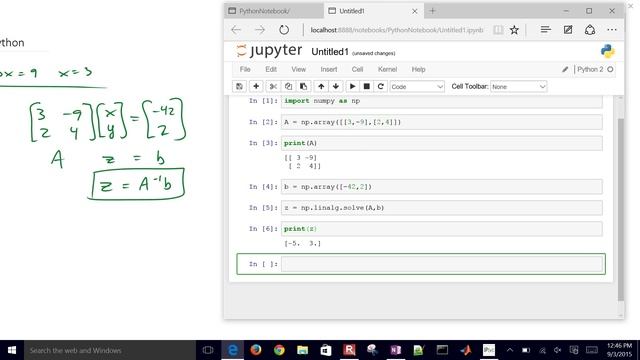
Task: Save notebook with the floppy disk icon
Action: (239, 87)
